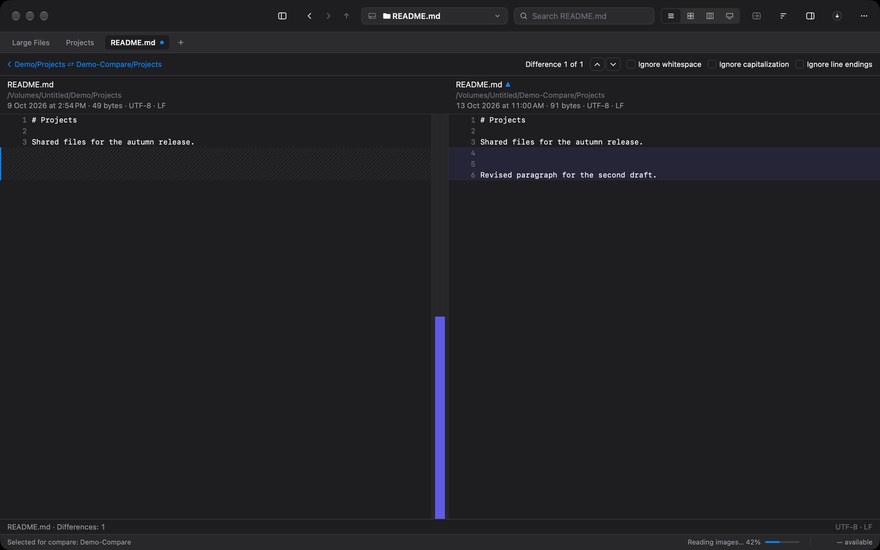The height and width of the screenshot is (550, 880).
Task: Click the '# Projects' line in right pane
Action: pos(503,120)
